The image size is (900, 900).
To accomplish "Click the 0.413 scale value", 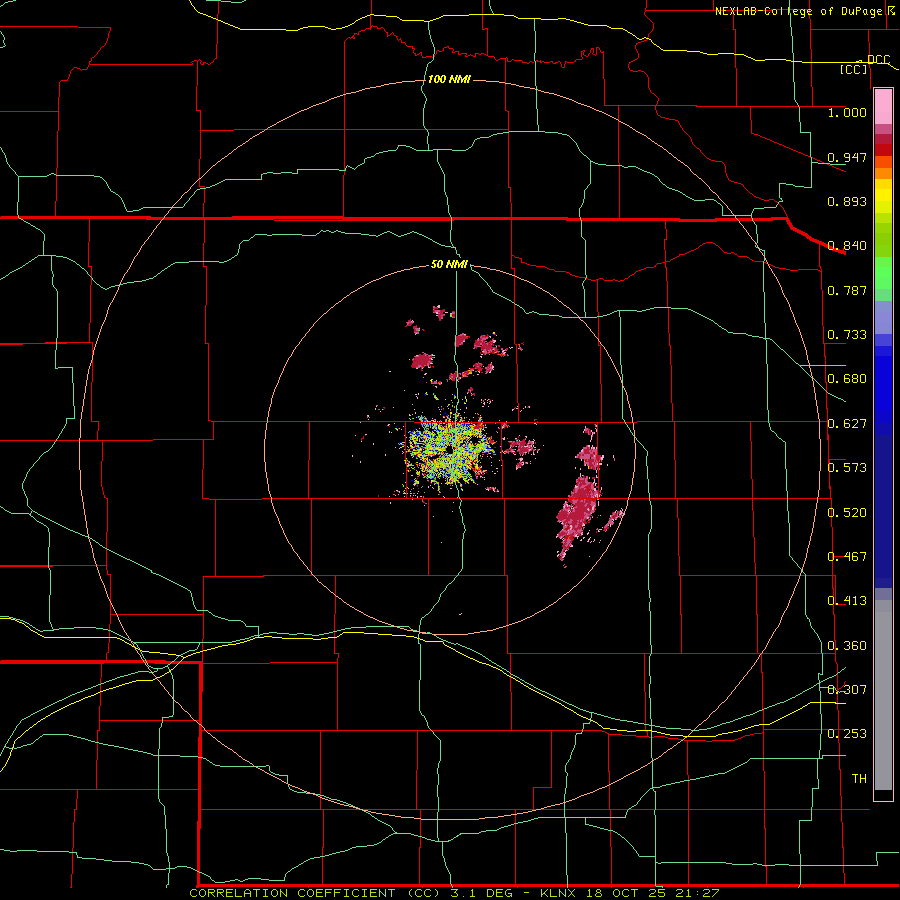I will pyautogui.click(x=847, y=601).
